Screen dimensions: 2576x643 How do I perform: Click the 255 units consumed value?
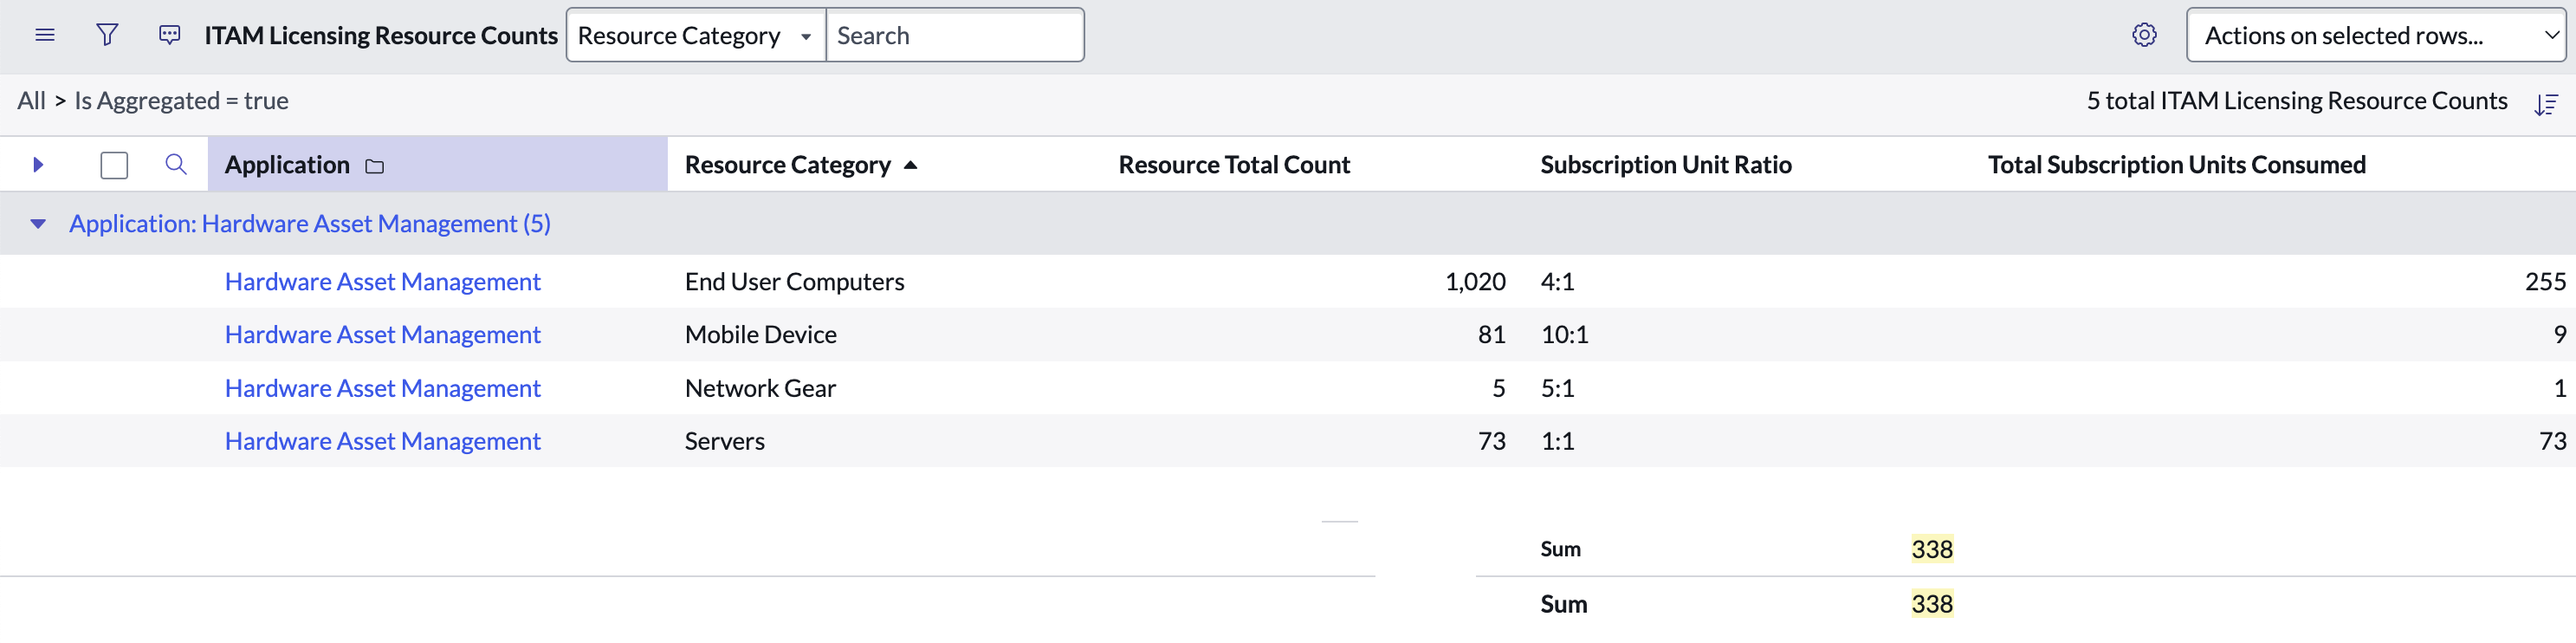[2545, 282]
